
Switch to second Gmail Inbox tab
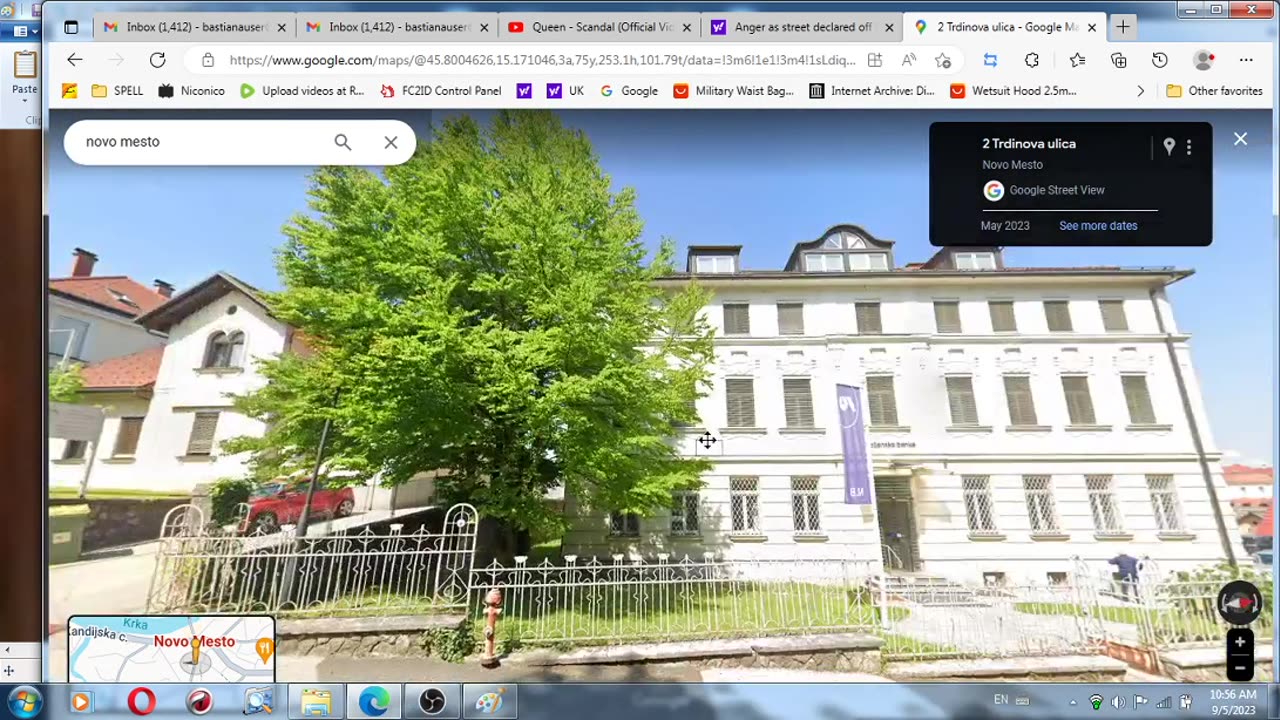395,27
